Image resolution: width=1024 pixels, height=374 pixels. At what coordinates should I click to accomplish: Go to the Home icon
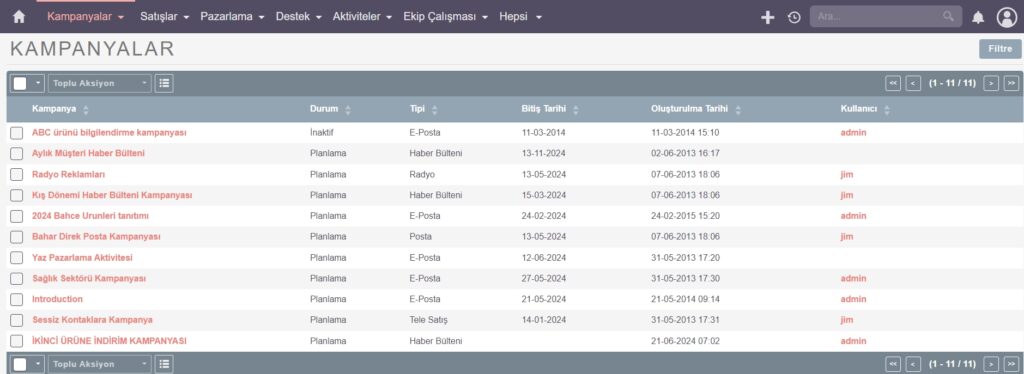(x=19, y=17)
